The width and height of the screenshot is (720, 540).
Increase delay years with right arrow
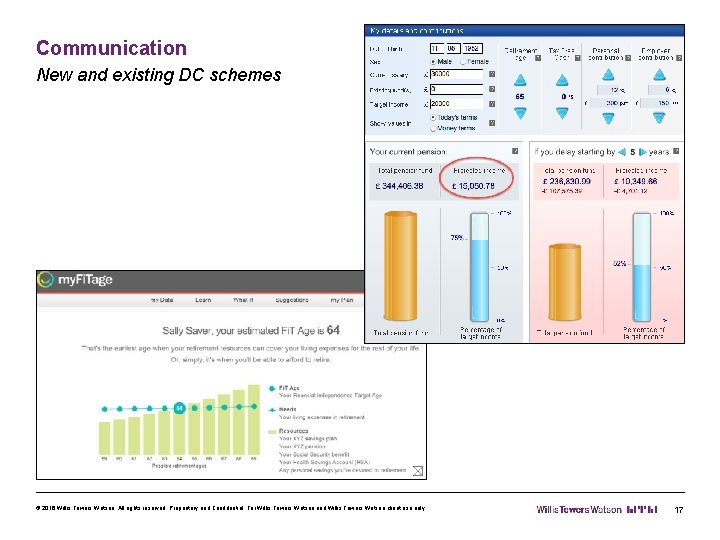coord(642,152)
